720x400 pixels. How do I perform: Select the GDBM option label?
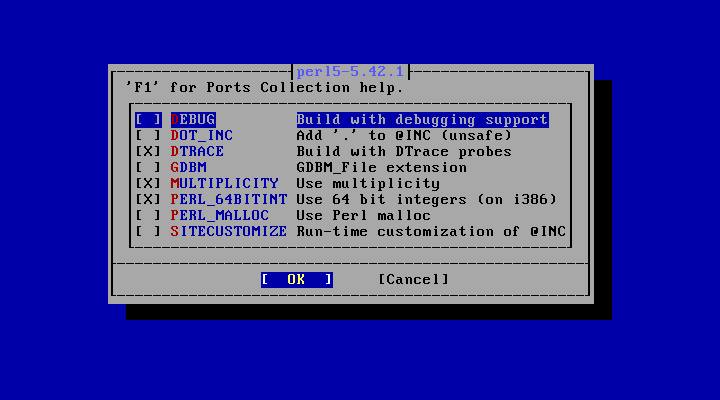tap(189, 168)
